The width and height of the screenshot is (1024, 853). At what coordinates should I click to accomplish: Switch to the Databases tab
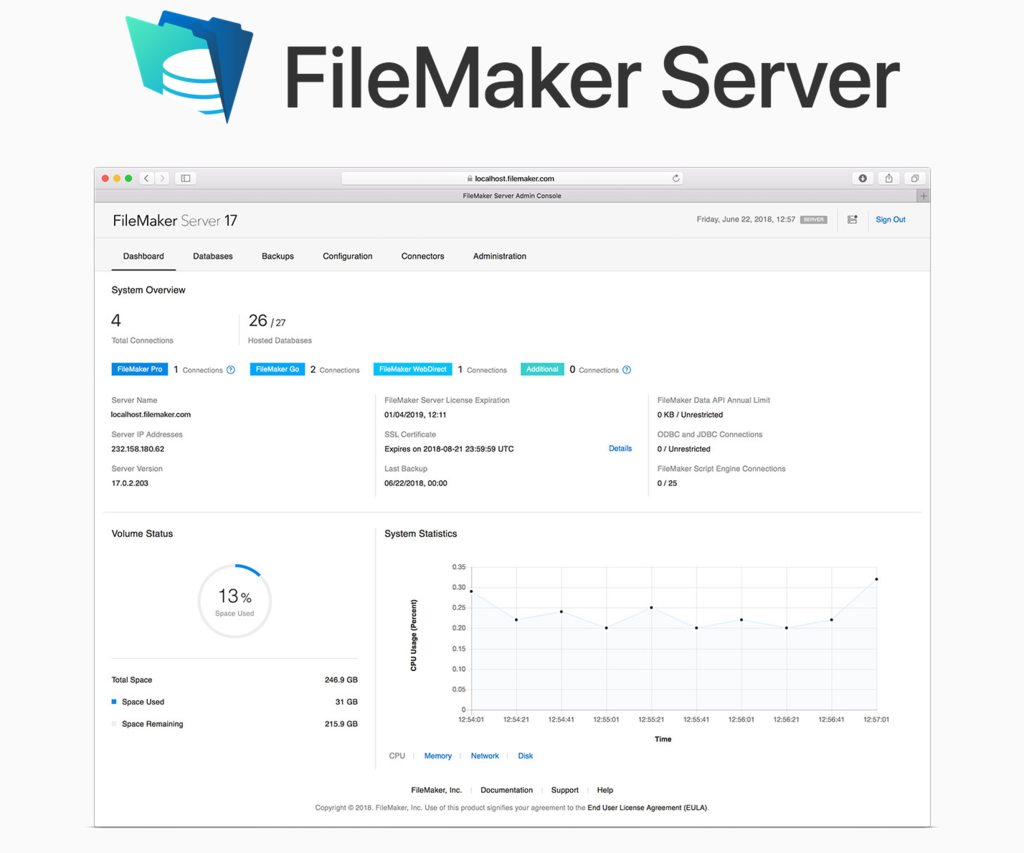point(213,256)
